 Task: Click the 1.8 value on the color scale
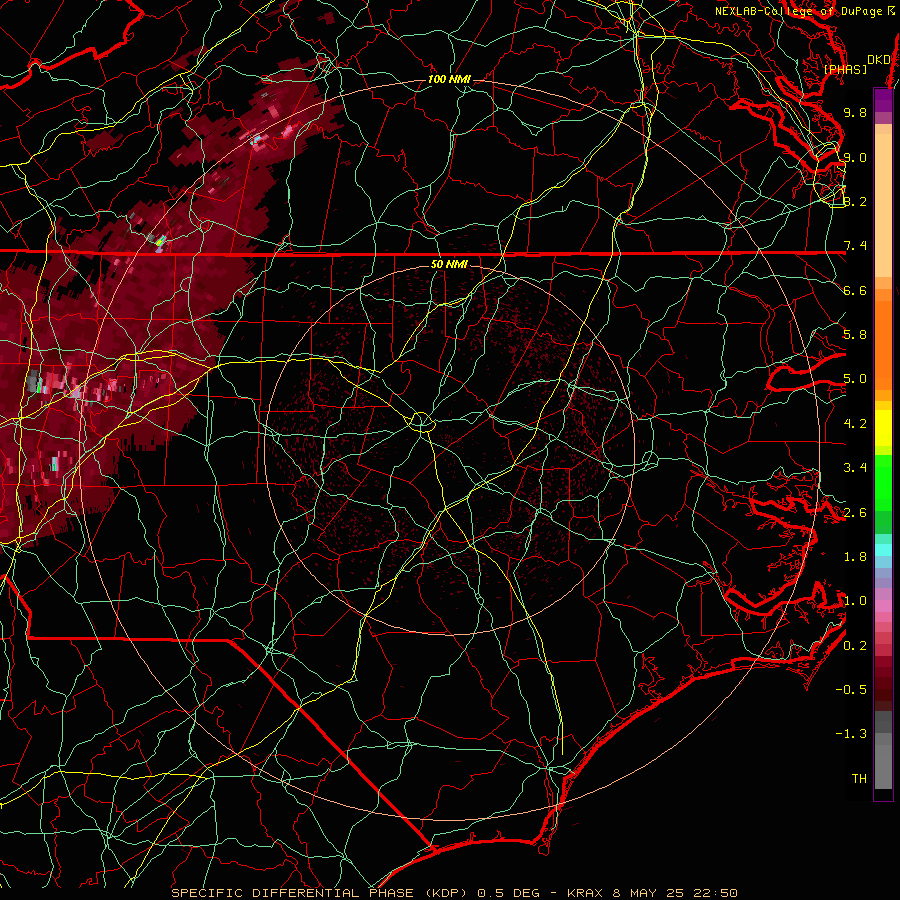pyautogui.click(x=855, y=557)
